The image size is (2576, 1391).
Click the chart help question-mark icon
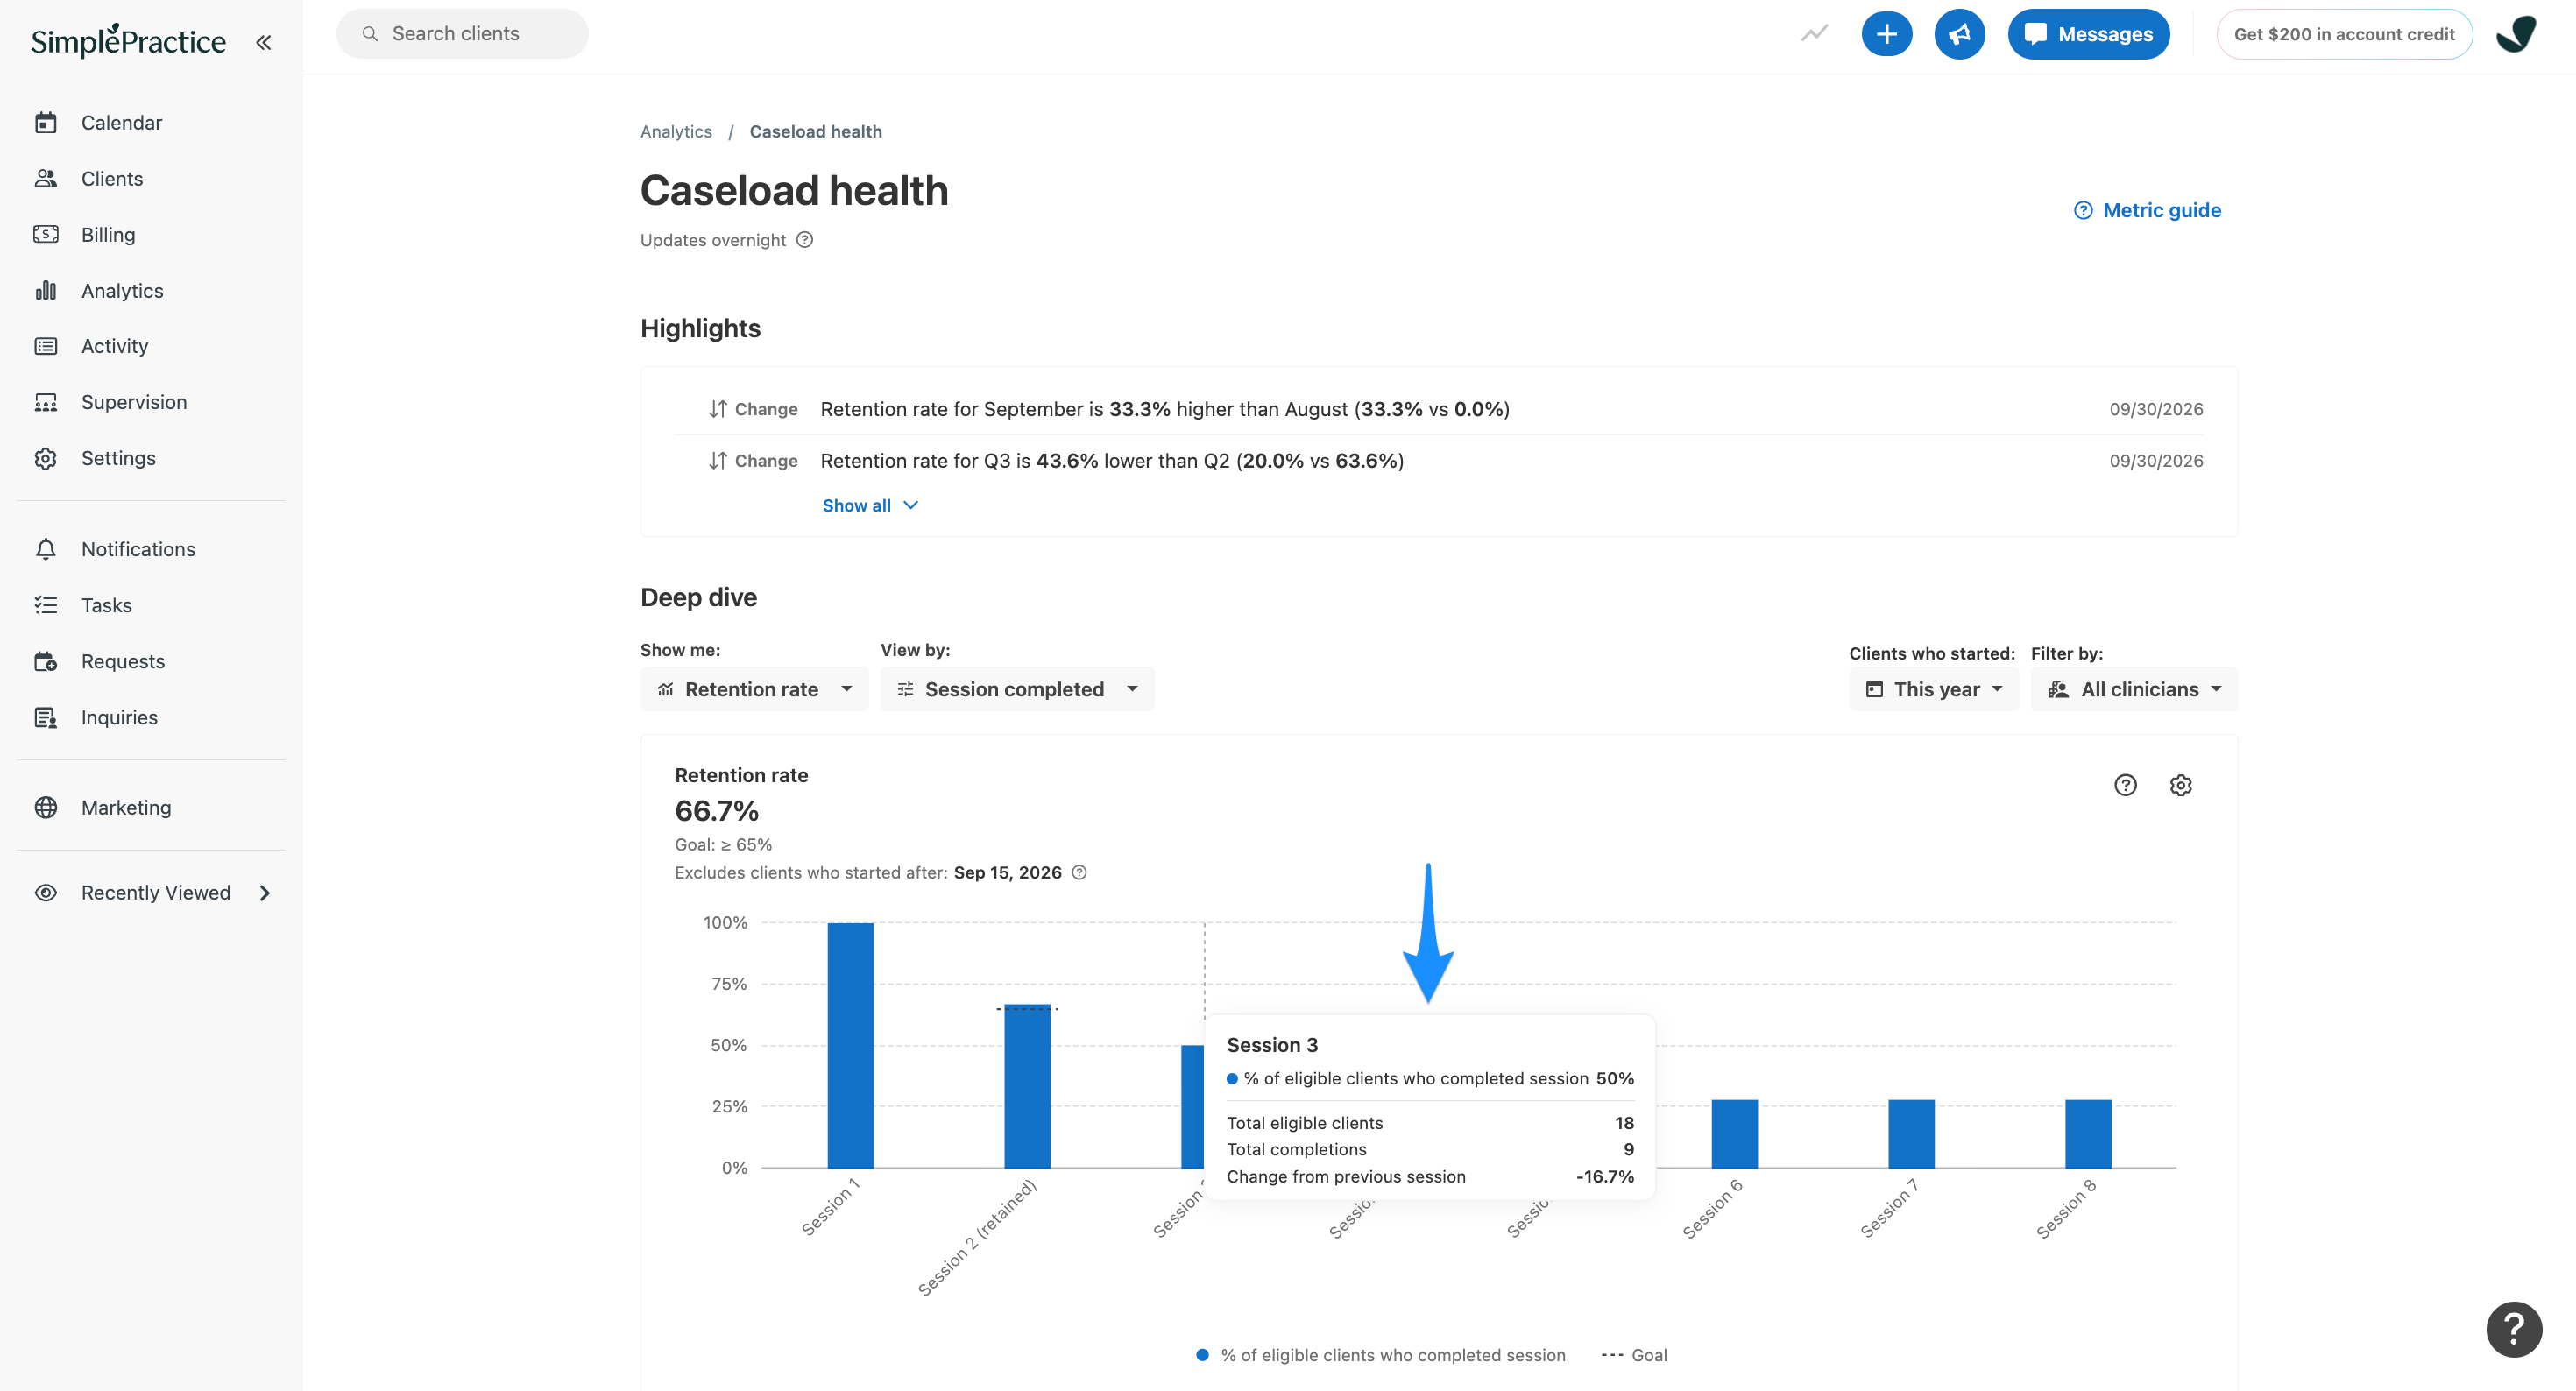tap(2125, 785)
